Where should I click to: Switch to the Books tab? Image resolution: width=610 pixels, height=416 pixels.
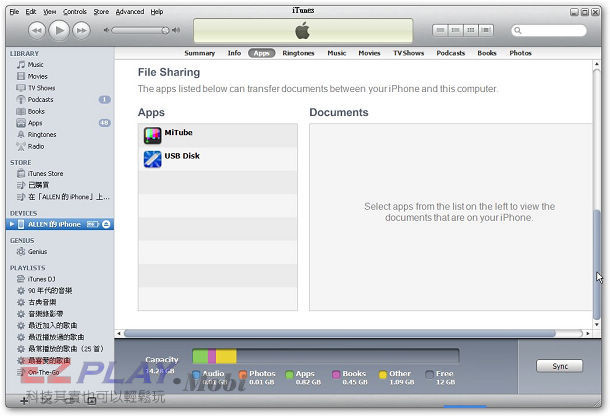[487, 53]
